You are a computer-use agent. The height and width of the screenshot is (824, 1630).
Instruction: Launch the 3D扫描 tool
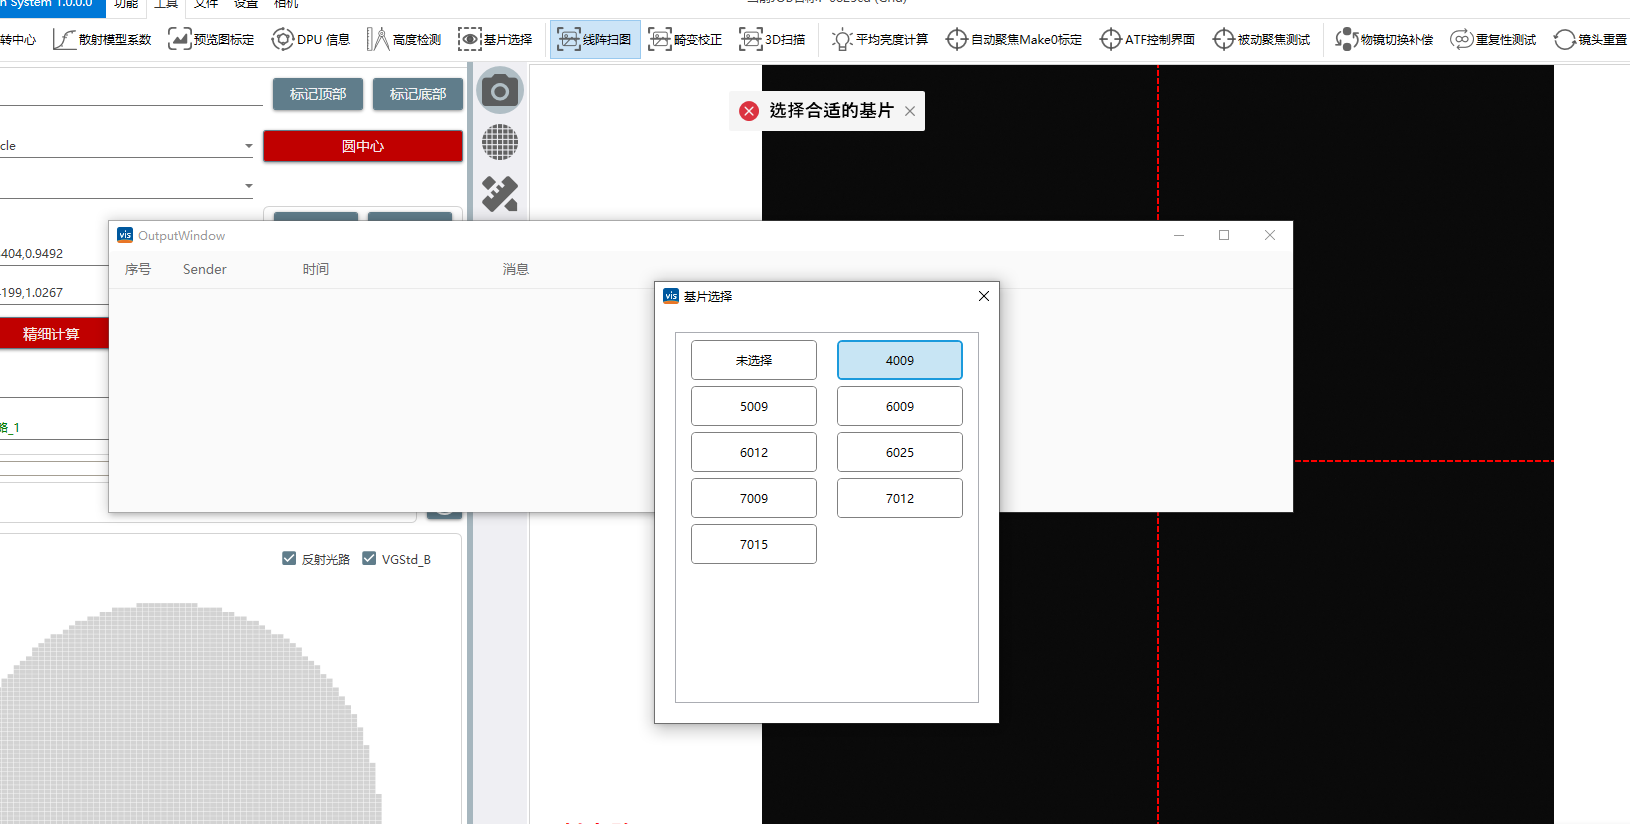tap(773, 40)
